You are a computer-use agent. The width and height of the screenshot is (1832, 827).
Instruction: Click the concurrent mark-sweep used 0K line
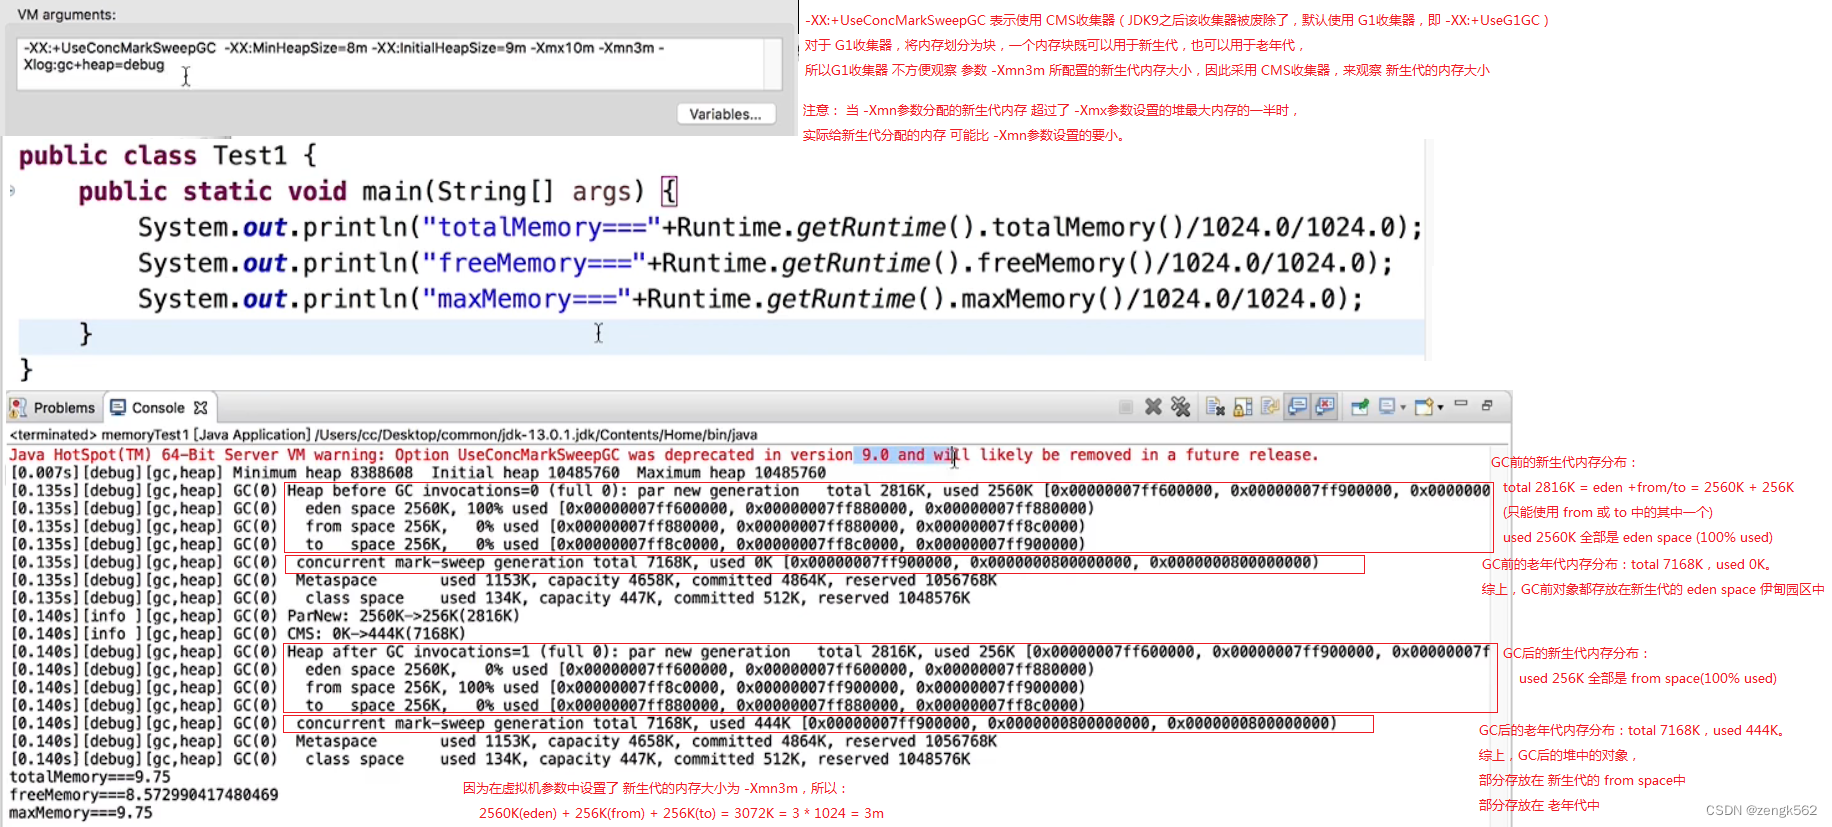(664, 562)
